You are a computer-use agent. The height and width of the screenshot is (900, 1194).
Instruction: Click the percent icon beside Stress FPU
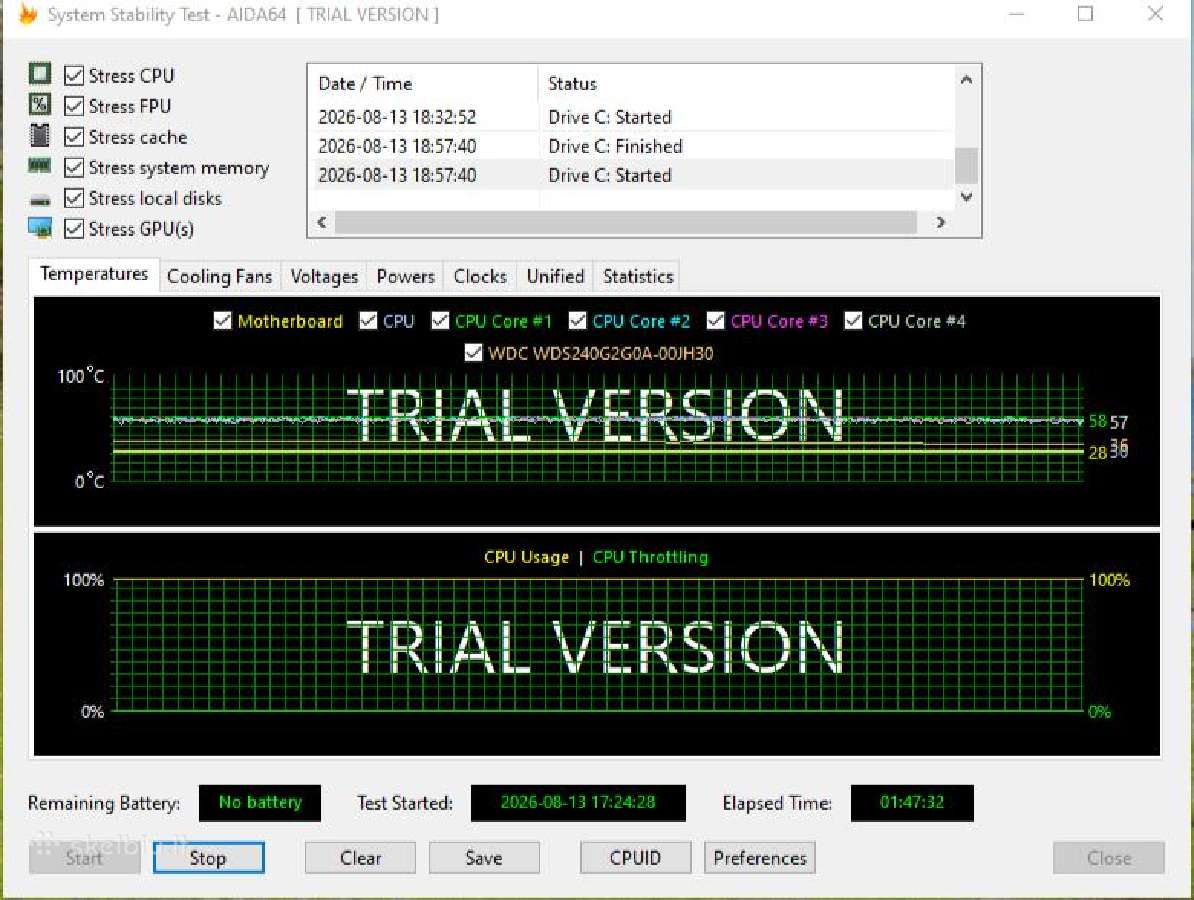(x=40, y=104)
